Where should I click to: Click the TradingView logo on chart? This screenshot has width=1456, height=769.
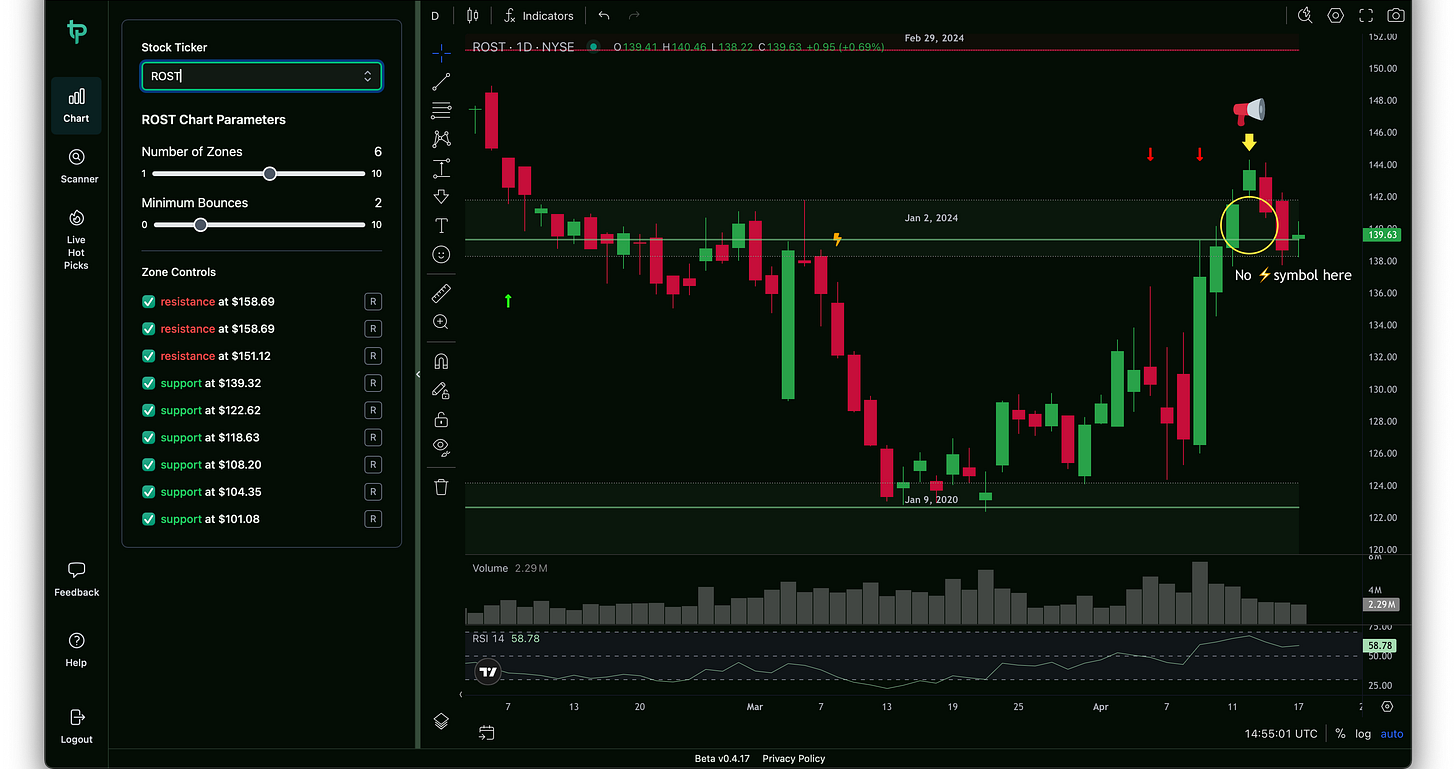coord(487,672)
